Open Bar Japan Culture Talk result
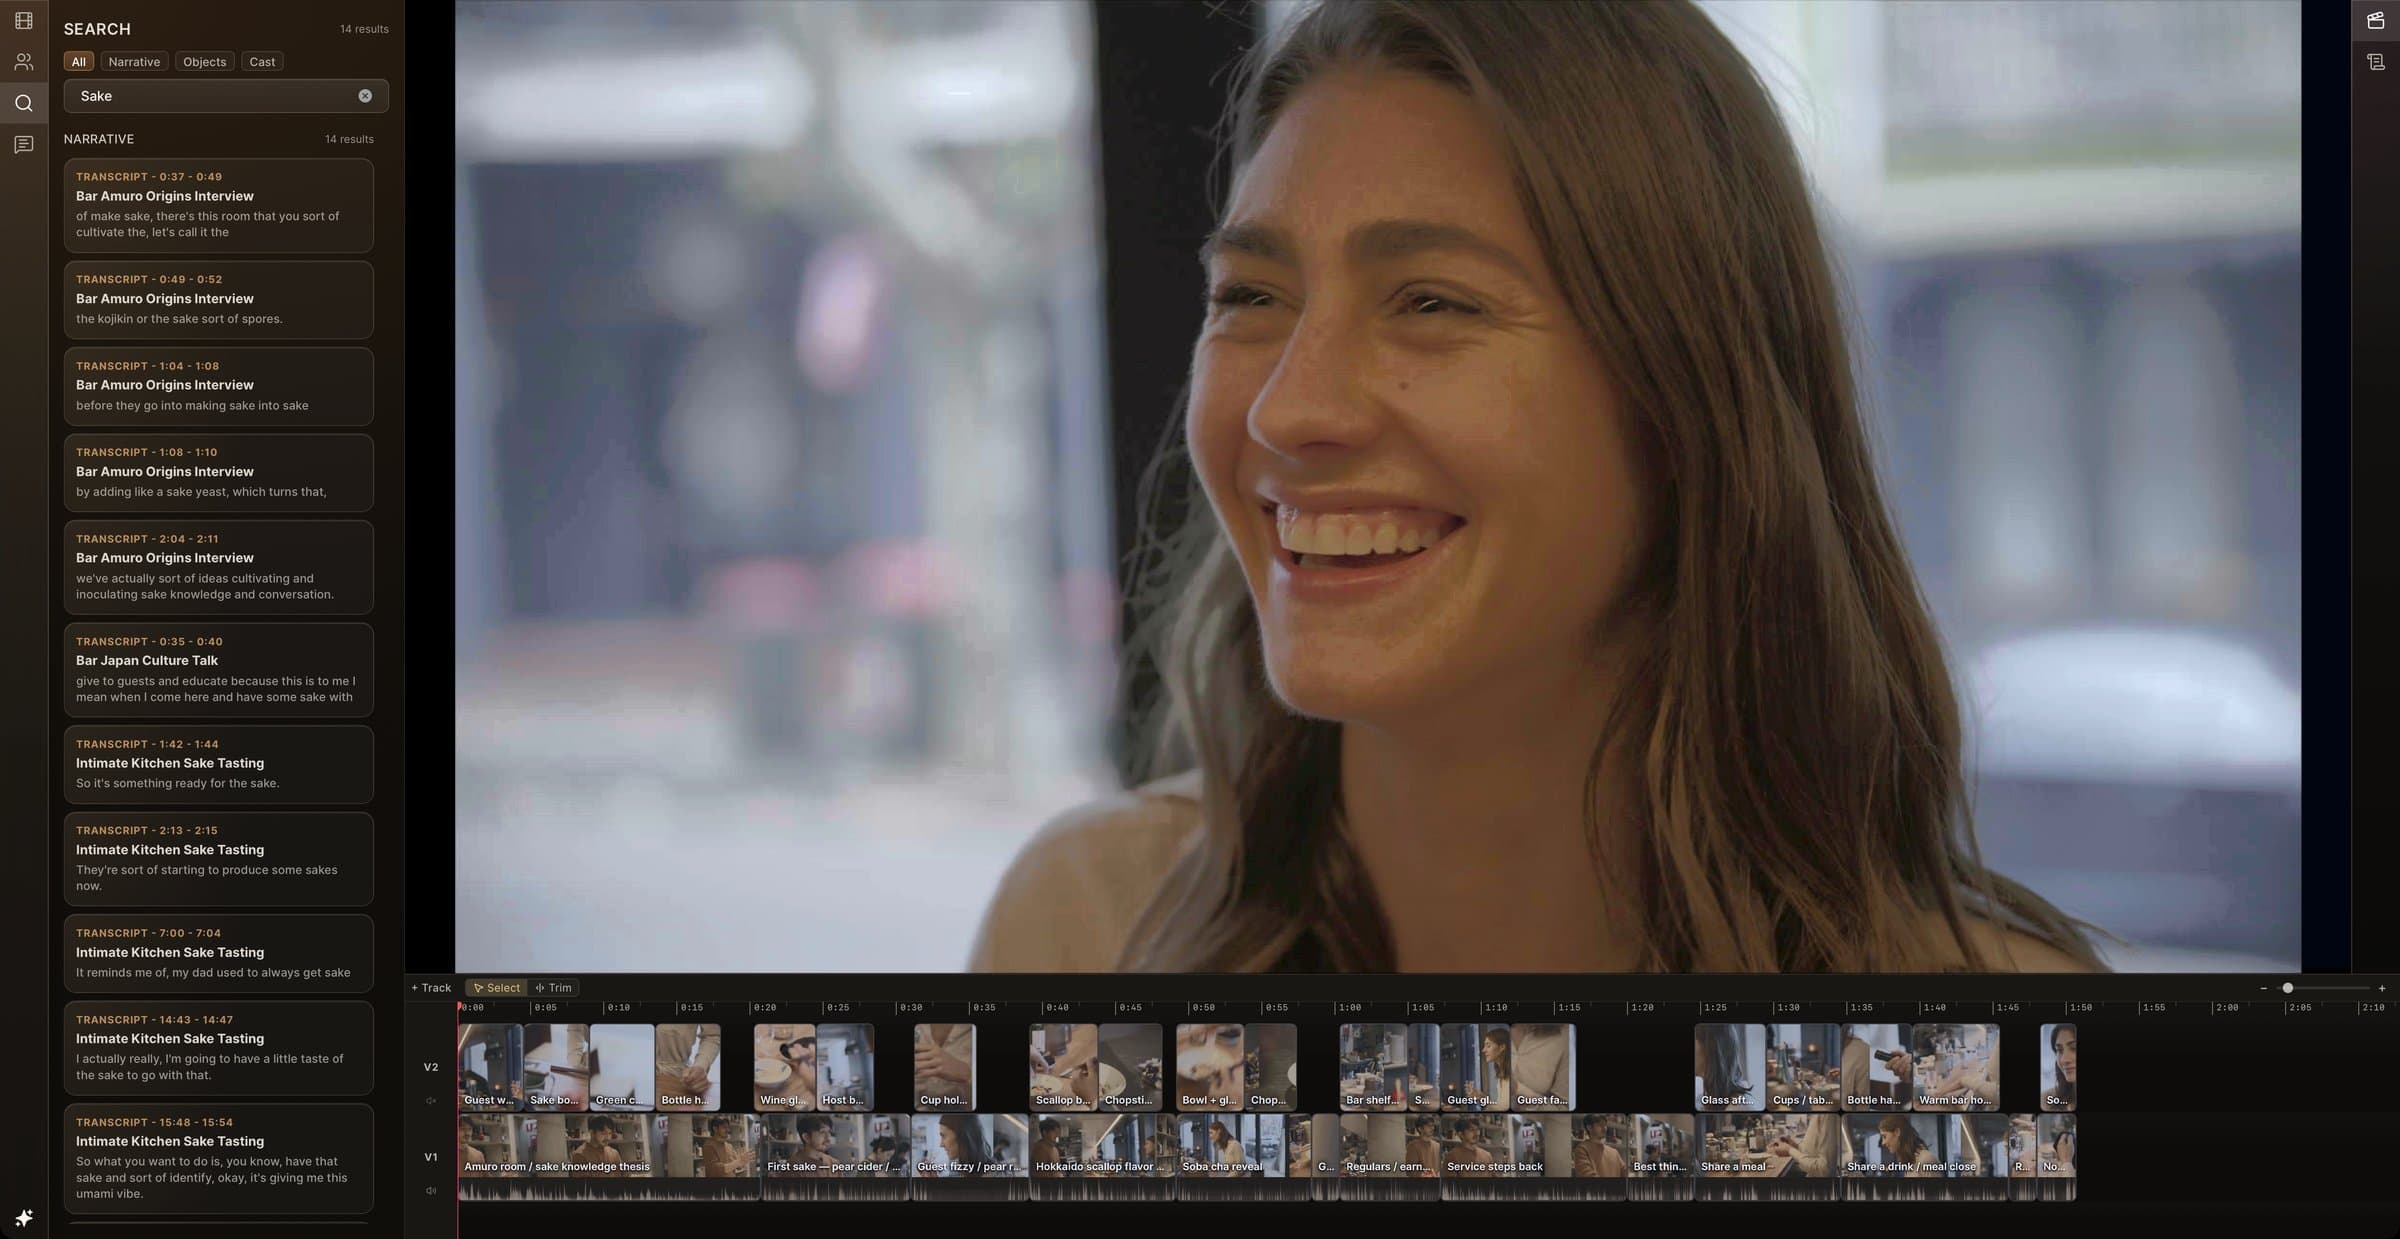 tap(219, 670)
